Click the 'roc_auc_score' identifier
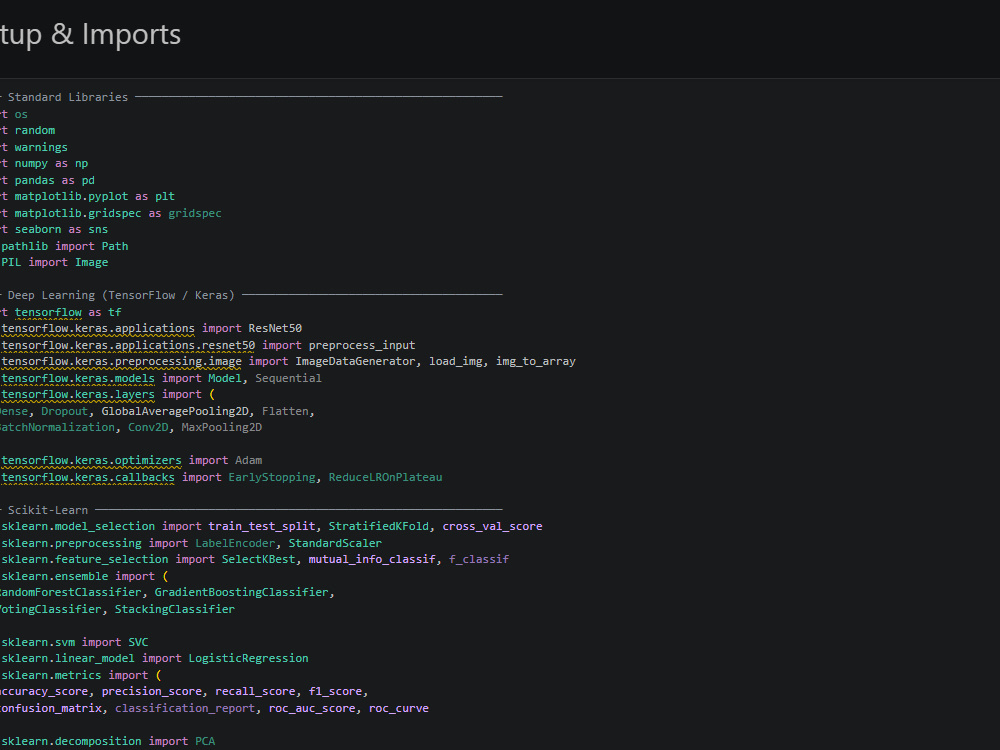The image size is (1000, 750). point(312,709)
